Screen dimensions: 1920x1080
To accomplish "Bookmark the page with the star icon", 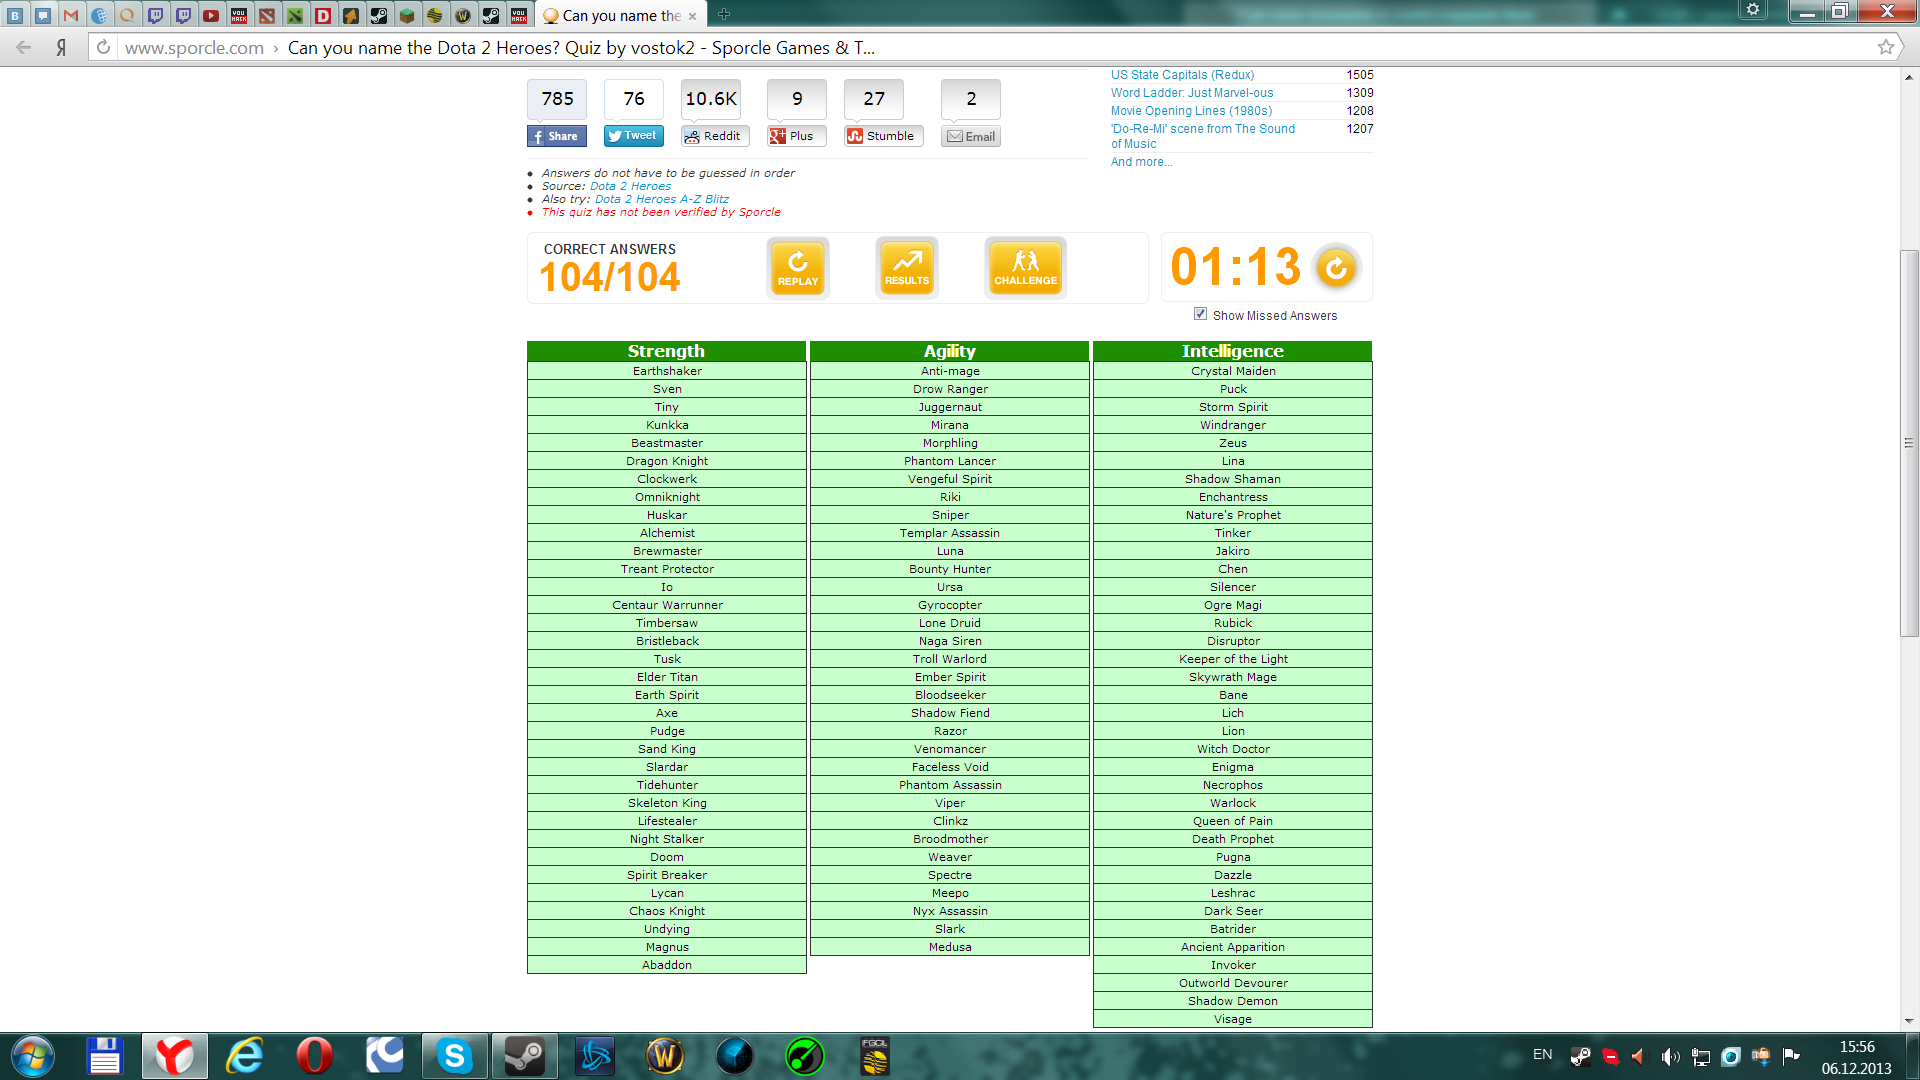I will (1885, 47).
